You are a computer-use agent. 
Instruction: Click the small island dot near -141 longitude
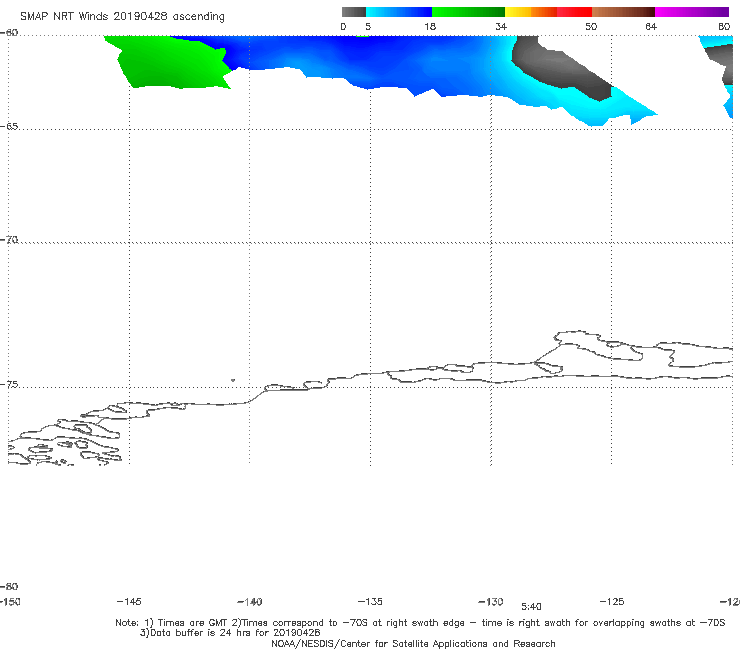click(x=233, y=380)
